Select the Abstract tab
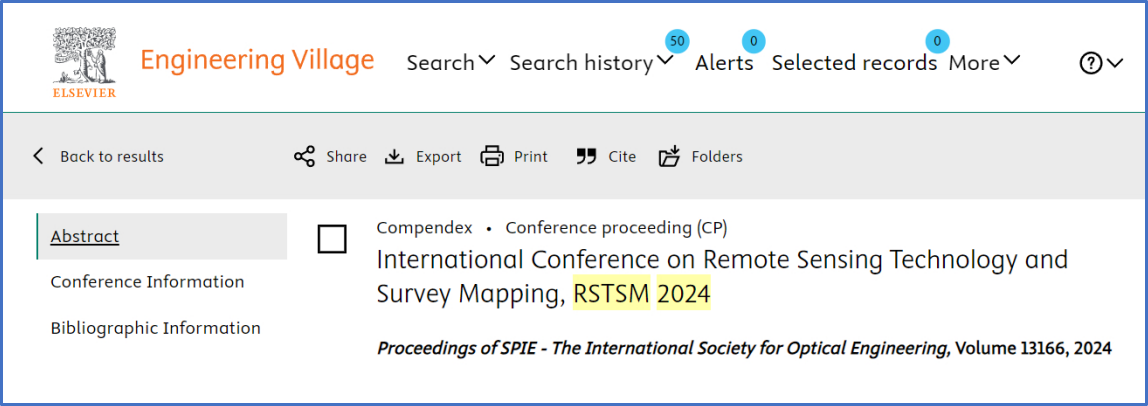 click(162, 236)
